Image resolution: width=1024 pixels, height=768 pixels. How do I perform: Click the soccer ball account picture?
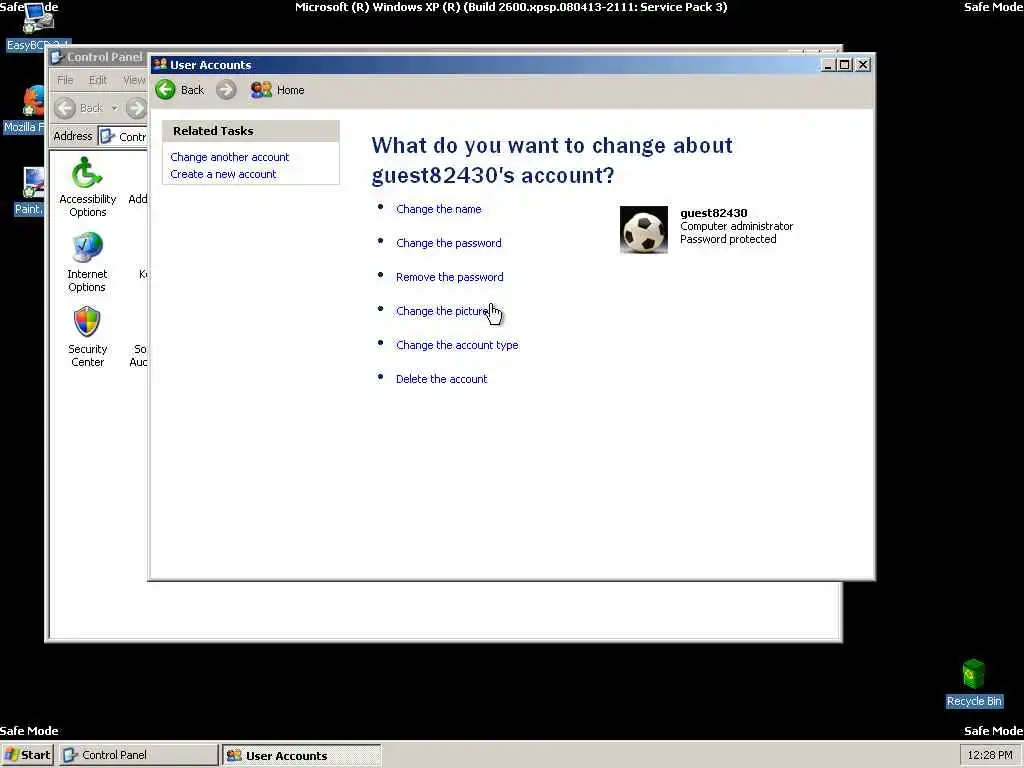643,229
